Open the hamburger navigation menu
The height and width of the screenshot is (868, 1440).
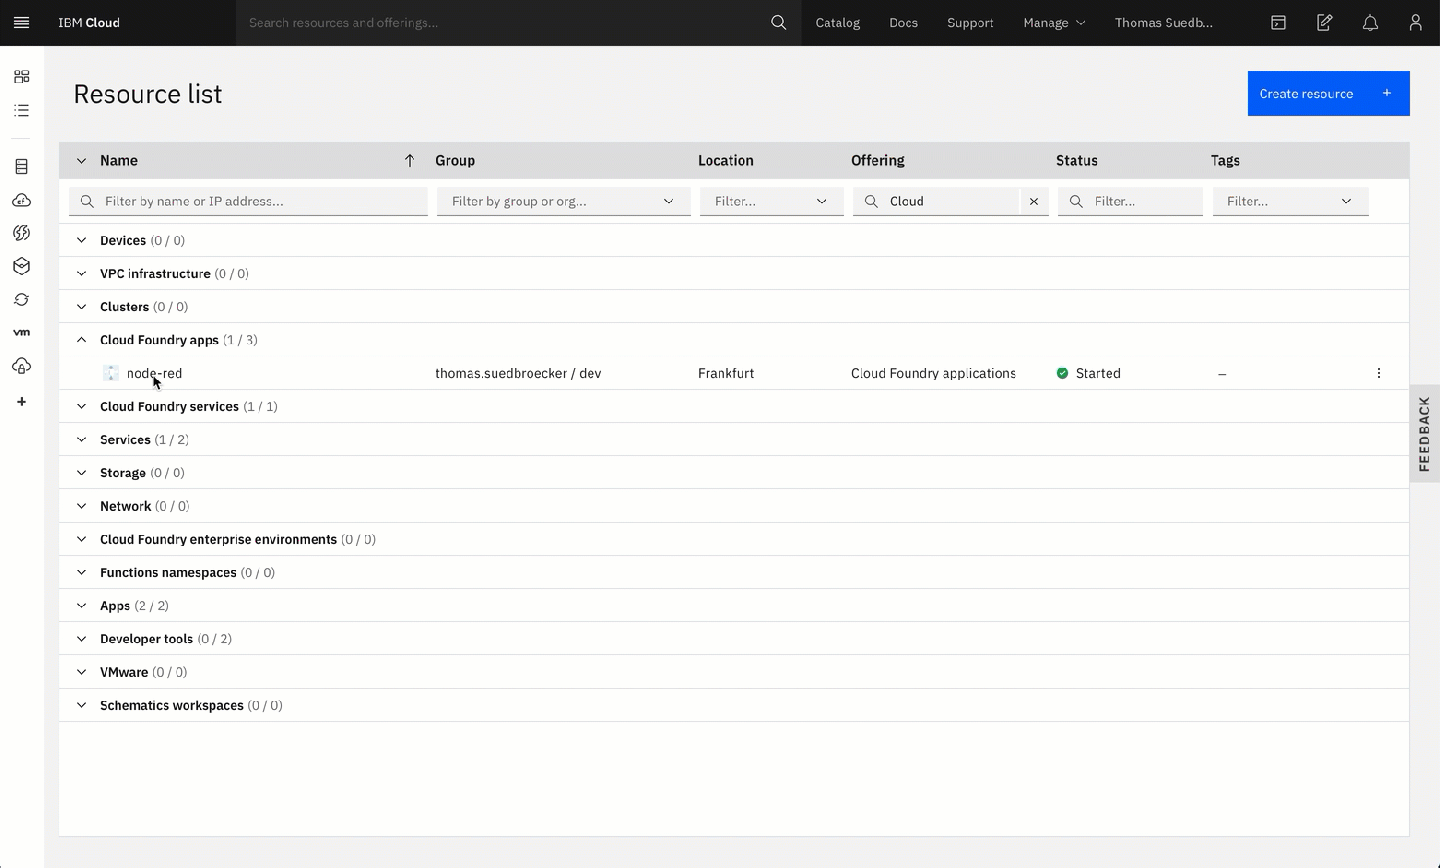pos(21,22)
